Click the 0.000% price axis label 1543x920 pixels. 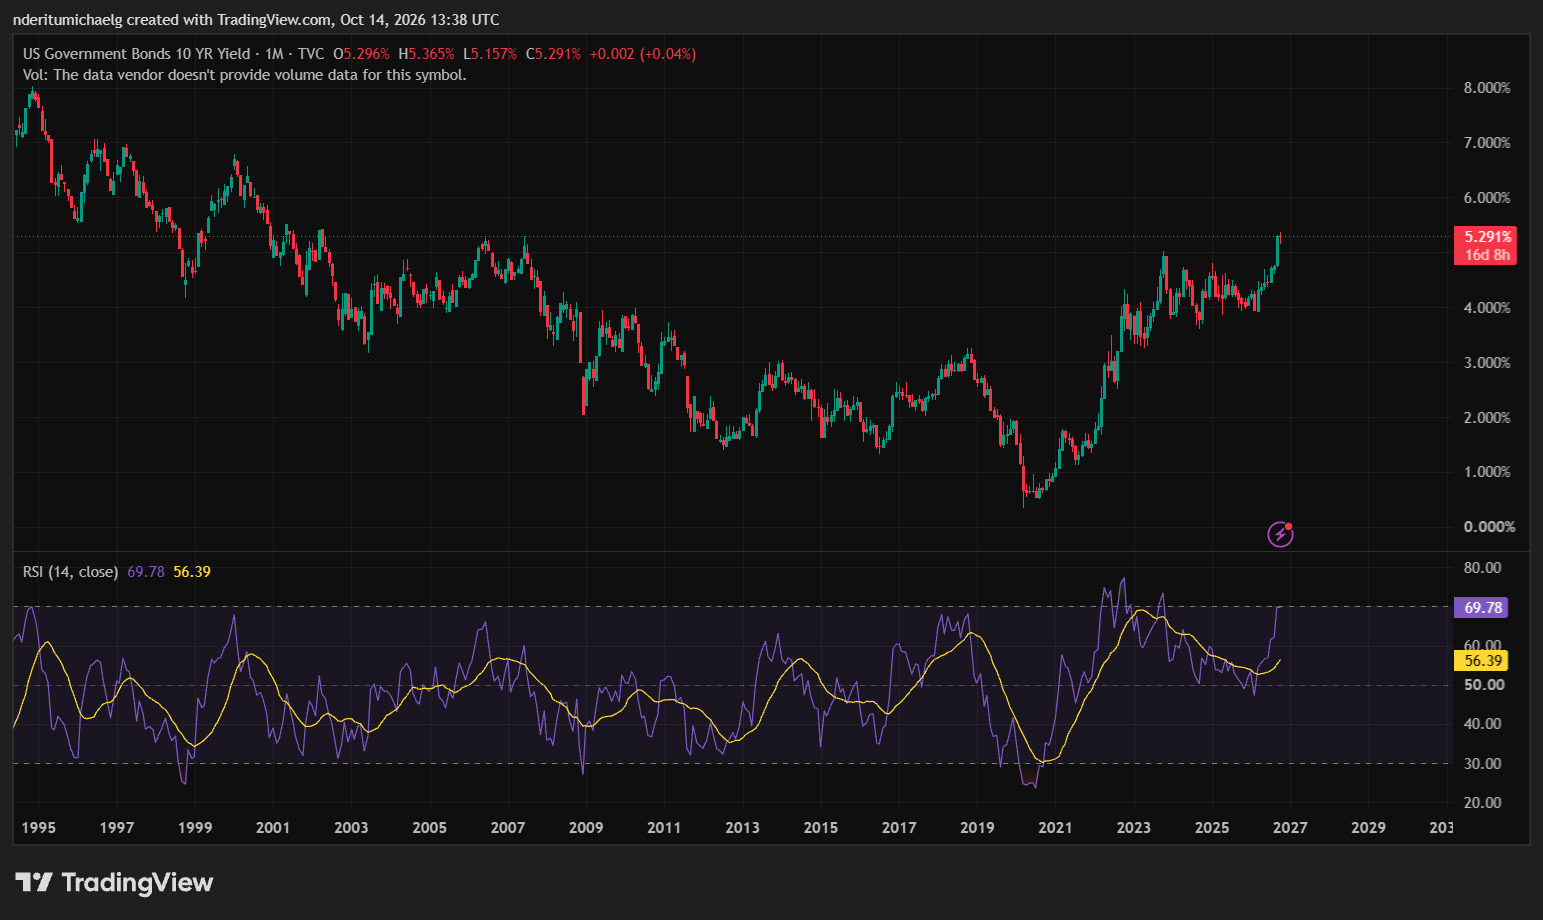click(x=1489, y=527)
